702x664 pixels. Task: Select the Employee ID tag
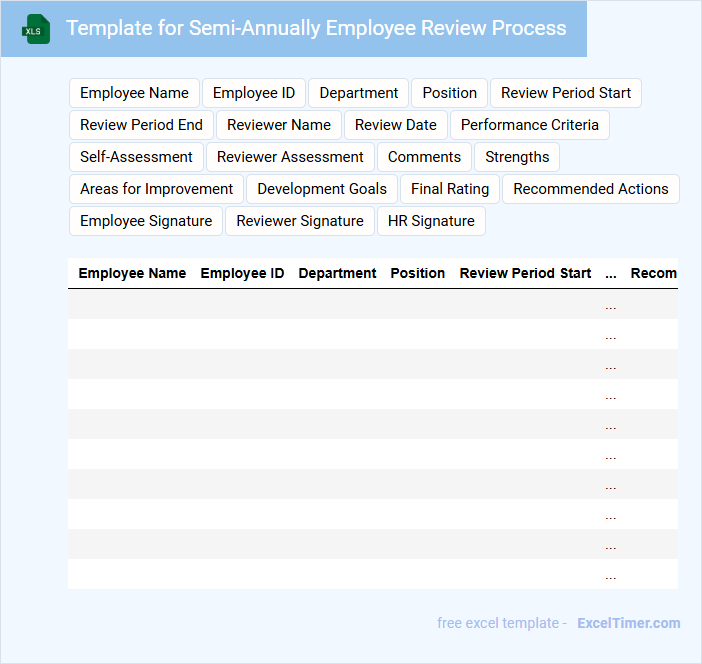254,93
